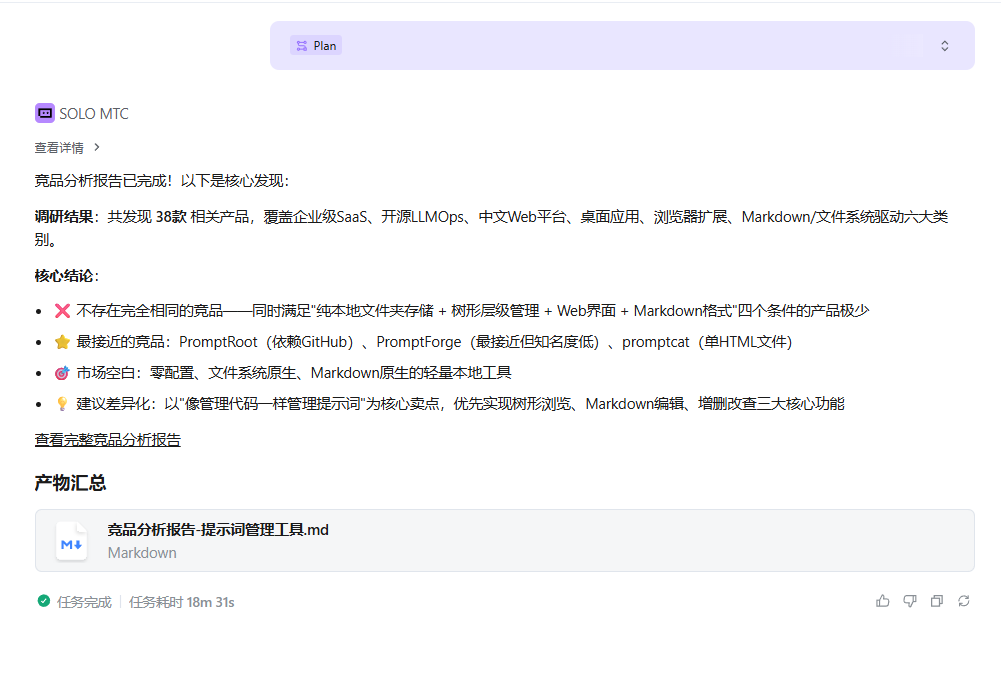The image size is (1001, 673).
Task: Regenerate the response with the refresh icon
Action: click(x=963, y=601)
